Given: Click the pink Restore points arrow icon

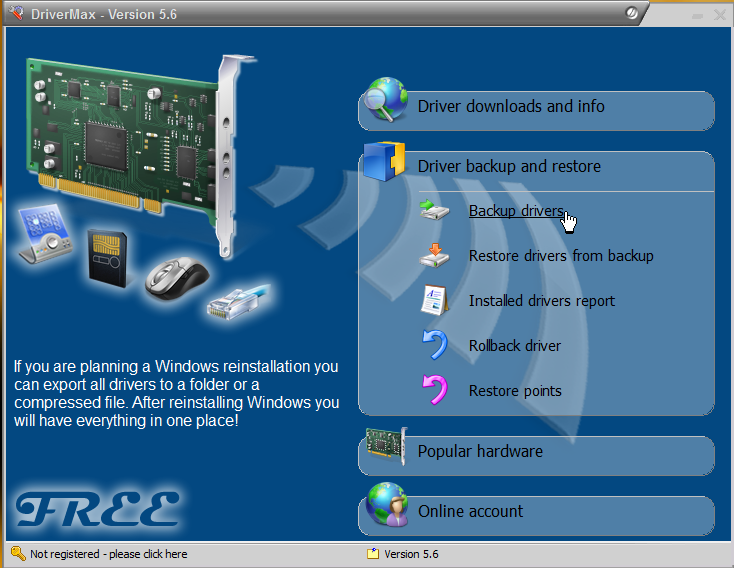Looking at the screenshot, I should click(x=435, y=391).
